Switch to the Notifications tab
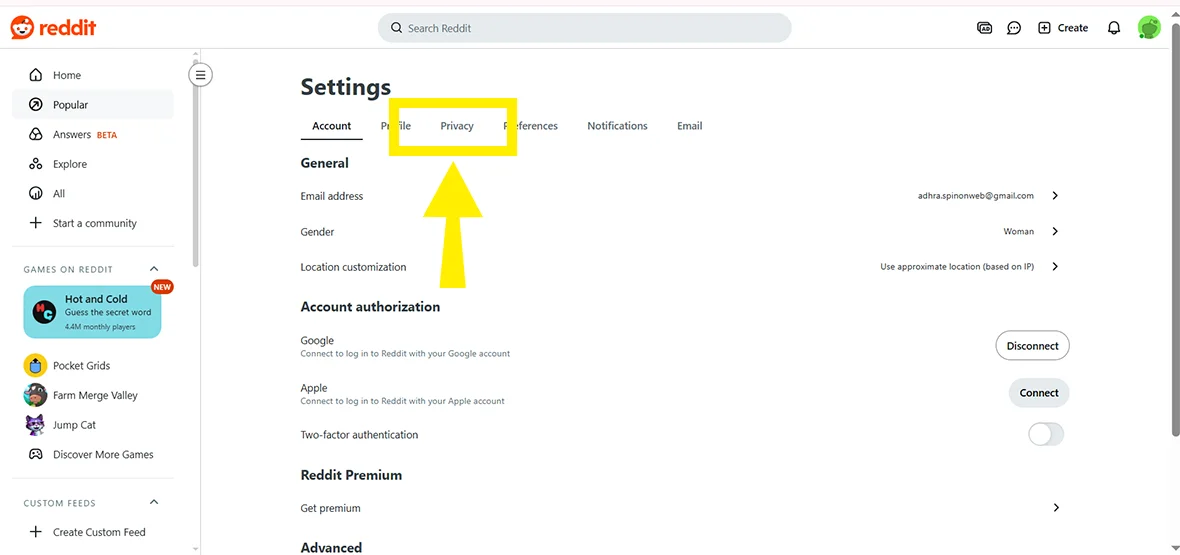 617,126
